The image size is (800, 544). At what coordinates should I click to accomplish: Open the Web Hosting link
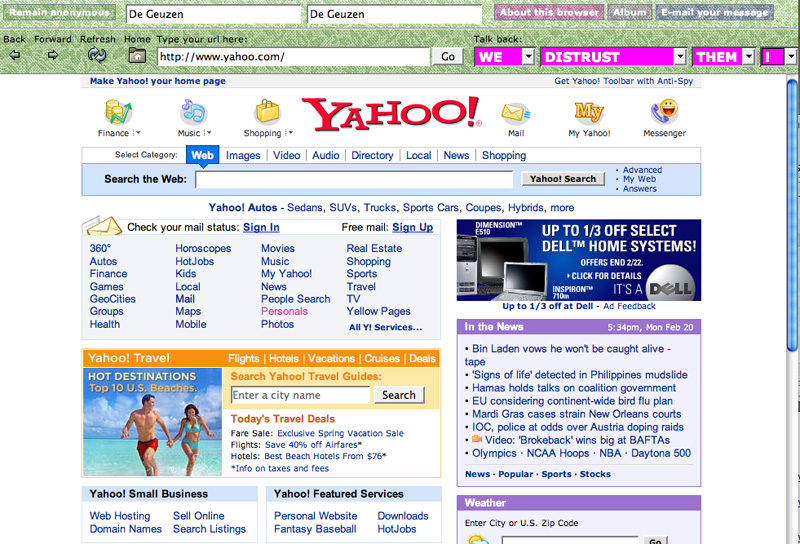[120, 516]
